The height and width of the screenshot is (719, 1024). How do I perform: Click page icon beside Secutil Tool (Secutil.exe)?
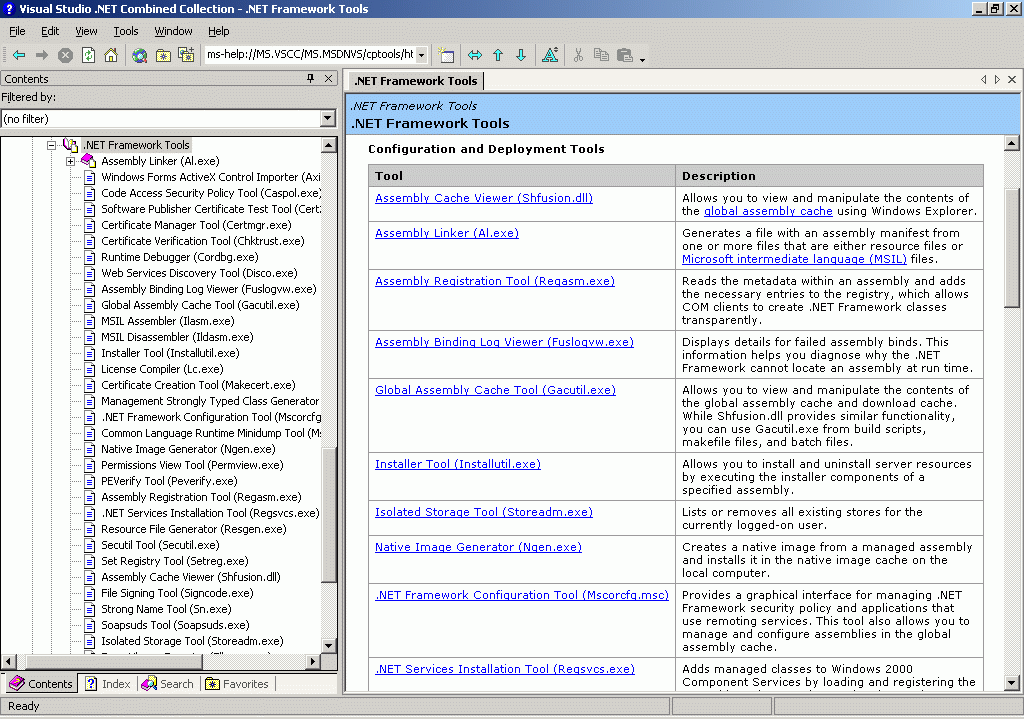pos(90,545)
